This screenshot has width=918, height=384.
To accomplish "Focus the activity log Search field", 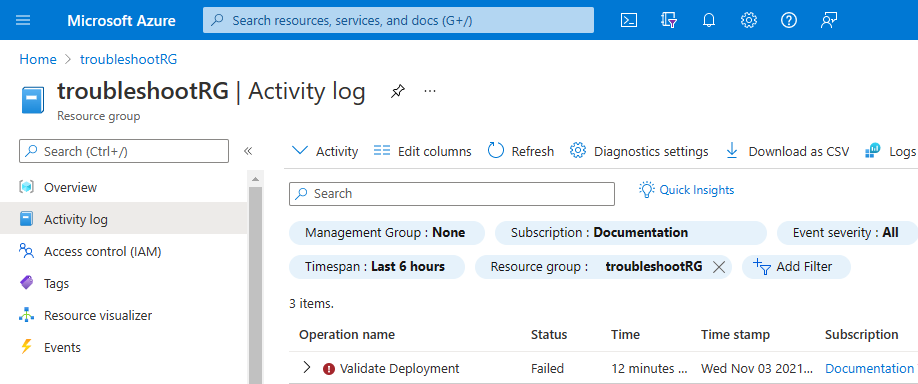I will (x=452, y=194).
